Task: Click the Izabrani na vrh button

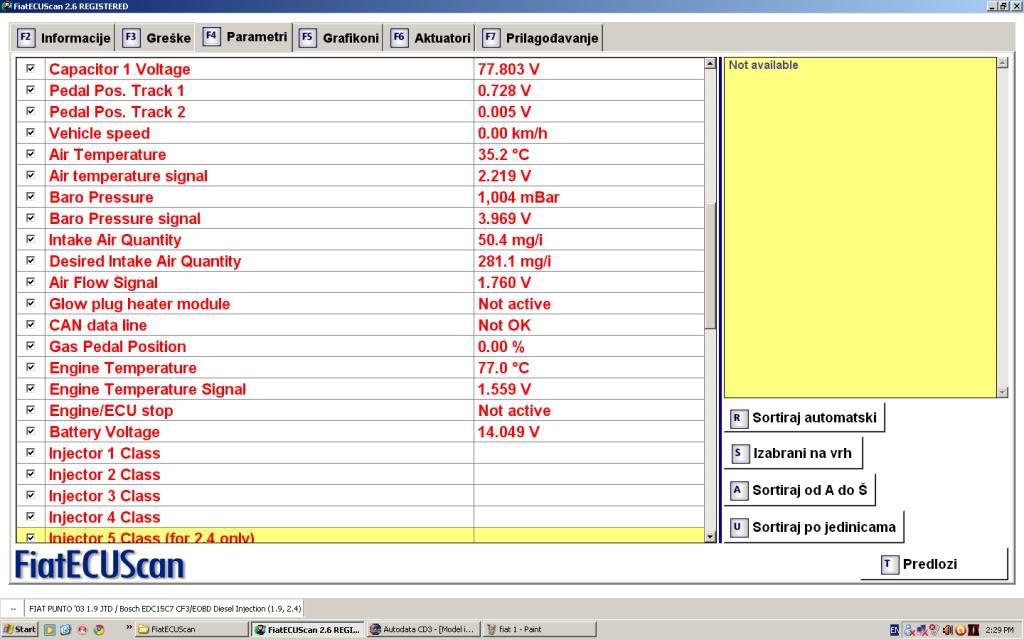Action: tap(793, 453)
